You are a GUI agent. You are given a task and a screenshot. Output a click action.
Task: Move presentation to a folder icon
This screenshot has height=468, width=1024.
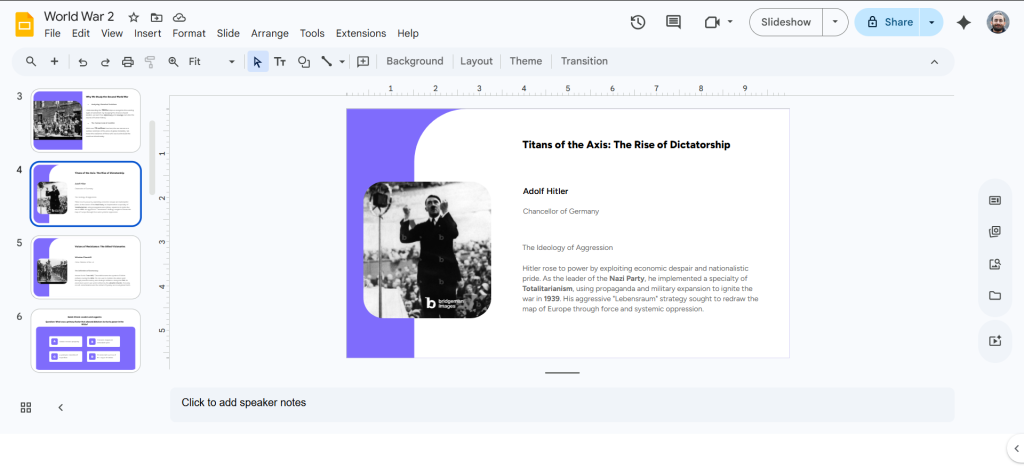coord(156,17)
